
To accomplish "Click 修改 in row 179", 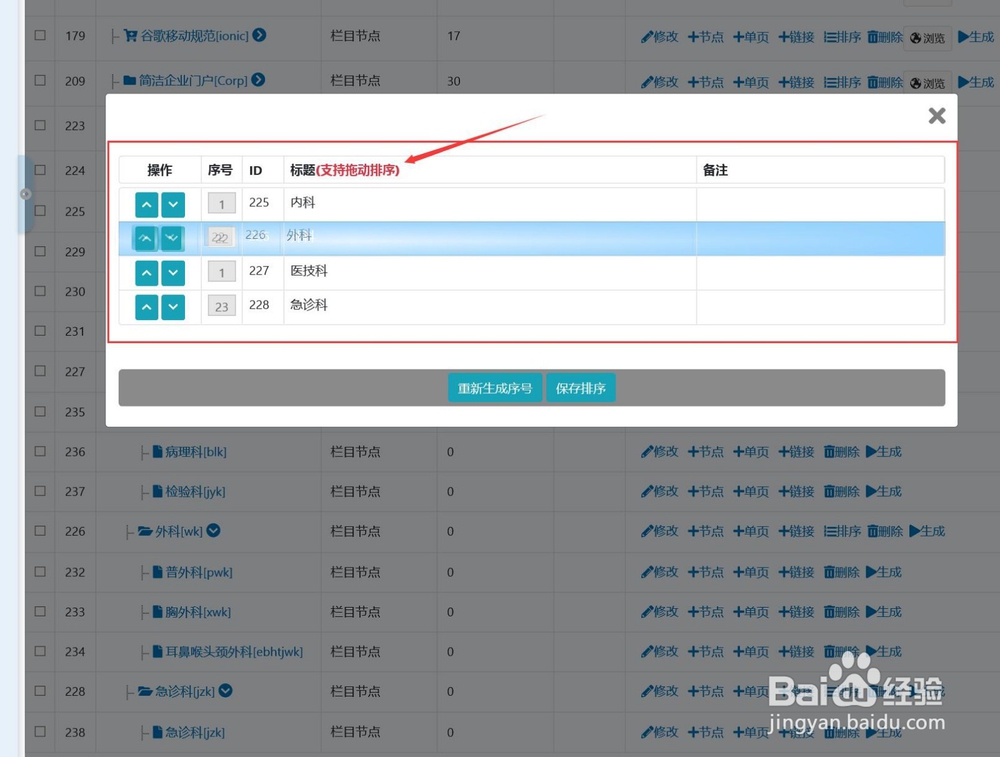I will point(659,37).
